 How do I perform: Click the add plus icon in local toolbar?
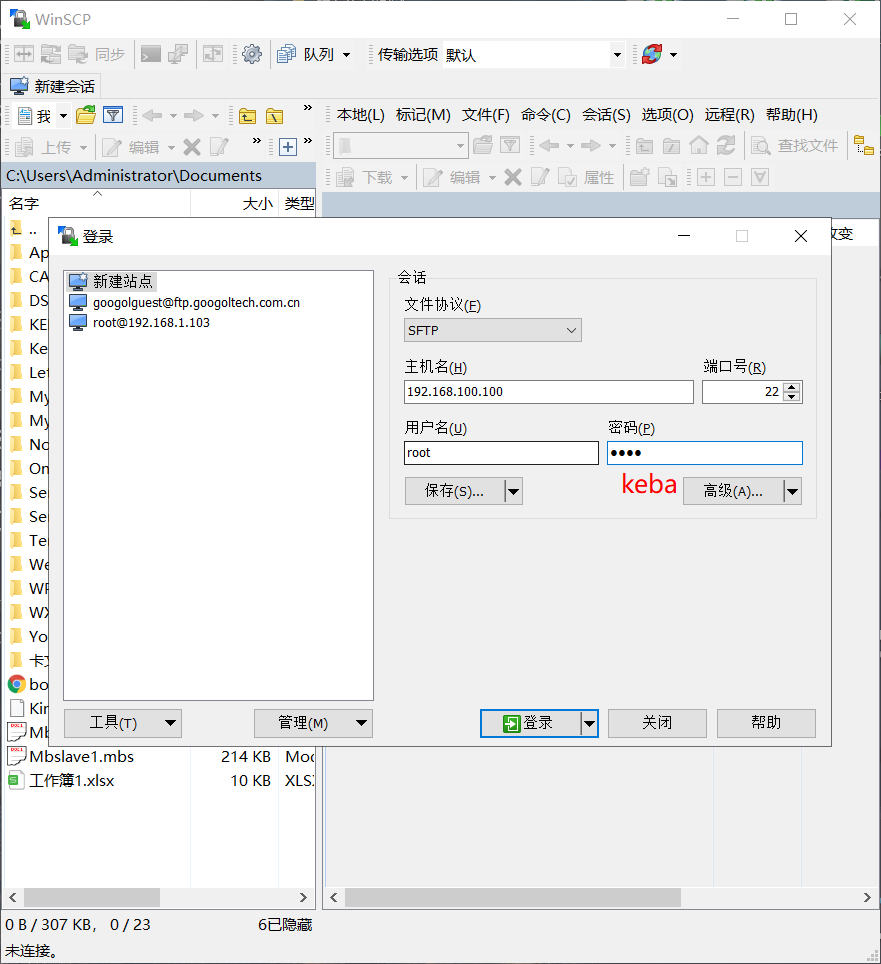click(288, 148)
